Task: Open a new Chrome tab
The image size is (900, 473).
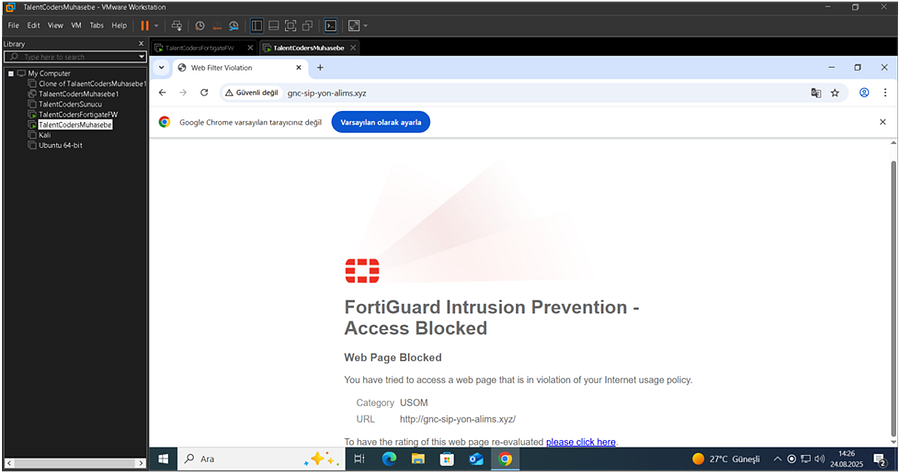Action: point(320,68)
